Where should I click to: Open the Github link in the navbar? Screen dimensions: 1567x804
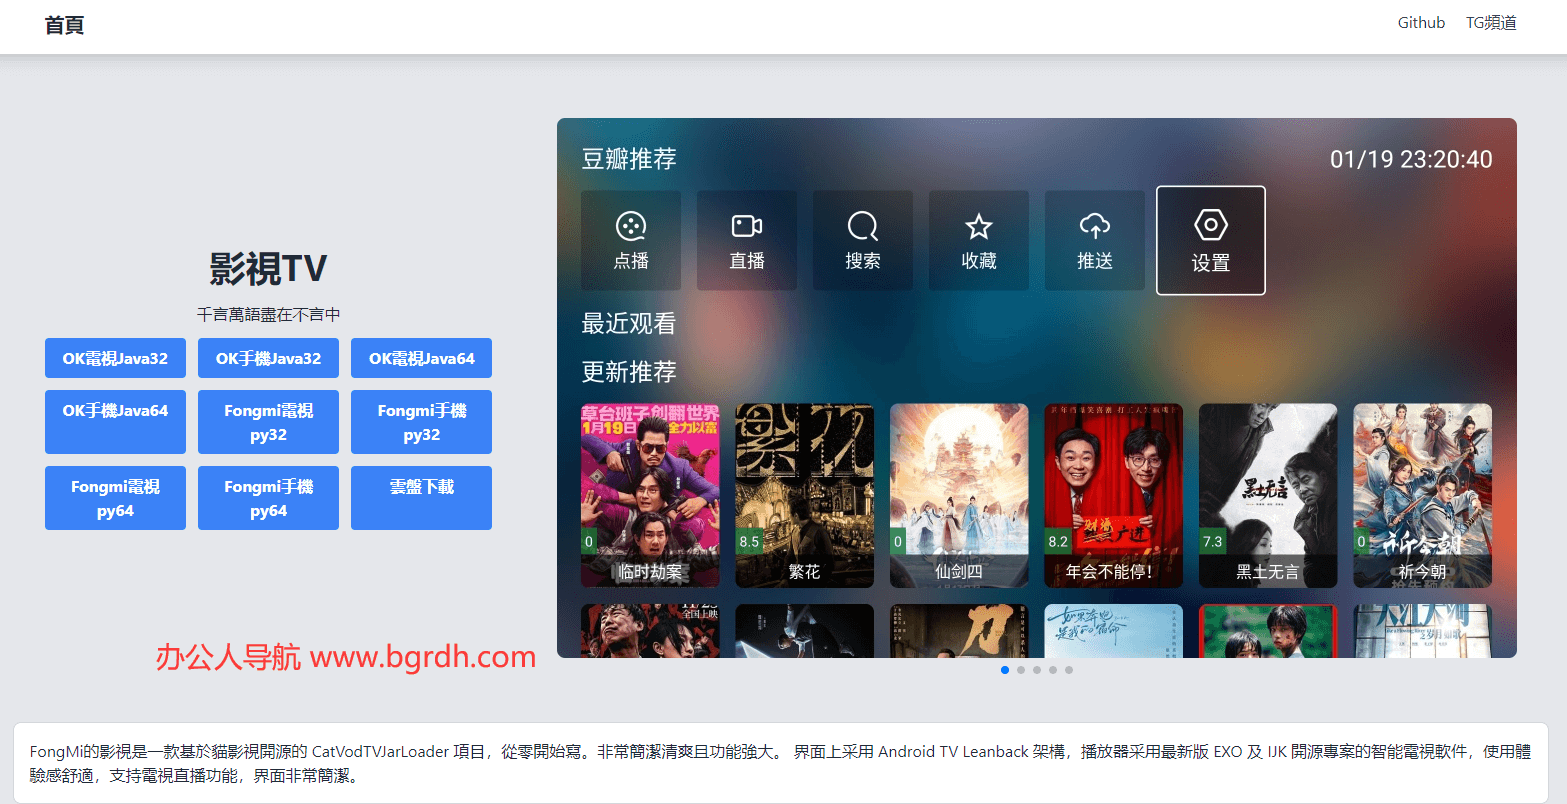point(1421,23)
